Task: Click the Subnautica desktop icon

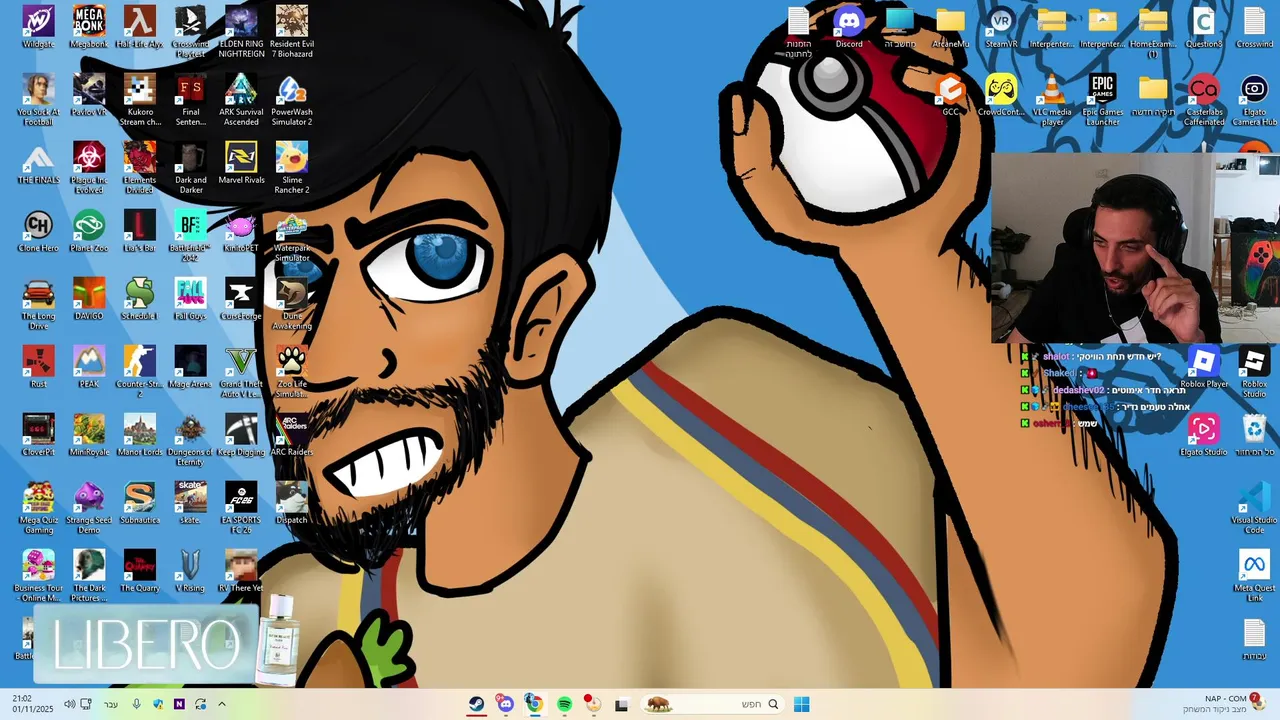Action: [140, 503]
